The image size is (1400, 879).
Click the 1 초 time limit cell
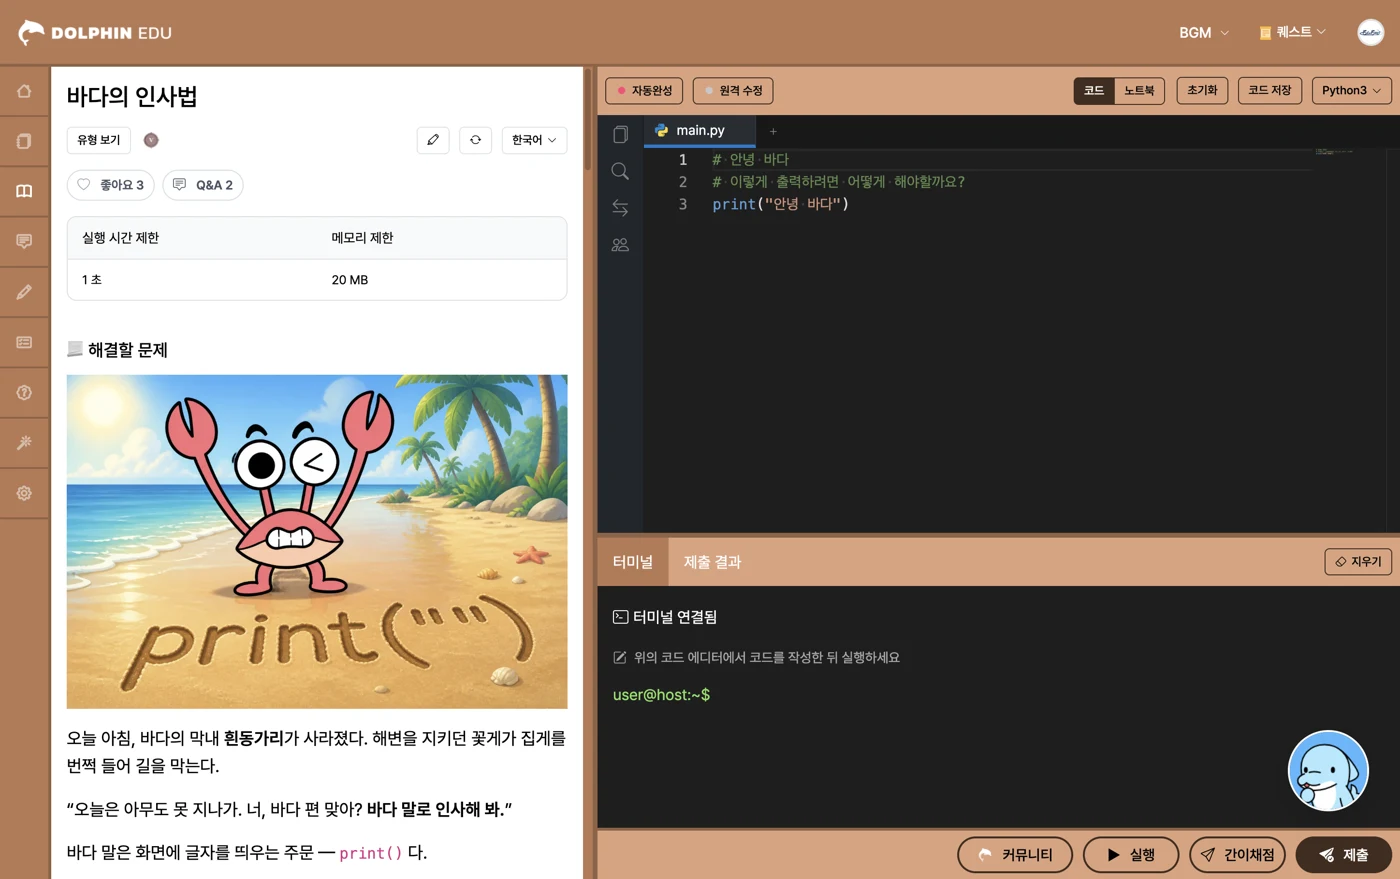[92, 280]
